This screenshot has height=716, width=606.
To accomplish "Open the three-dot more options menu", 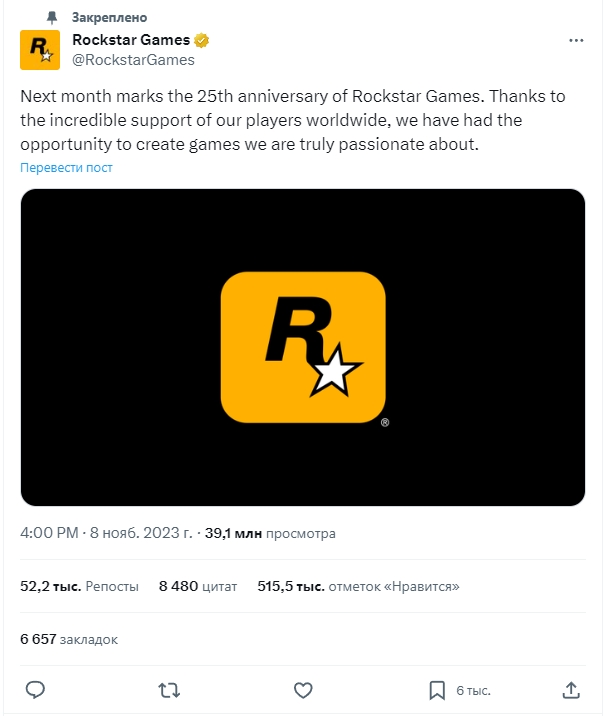I will [575, 40].
